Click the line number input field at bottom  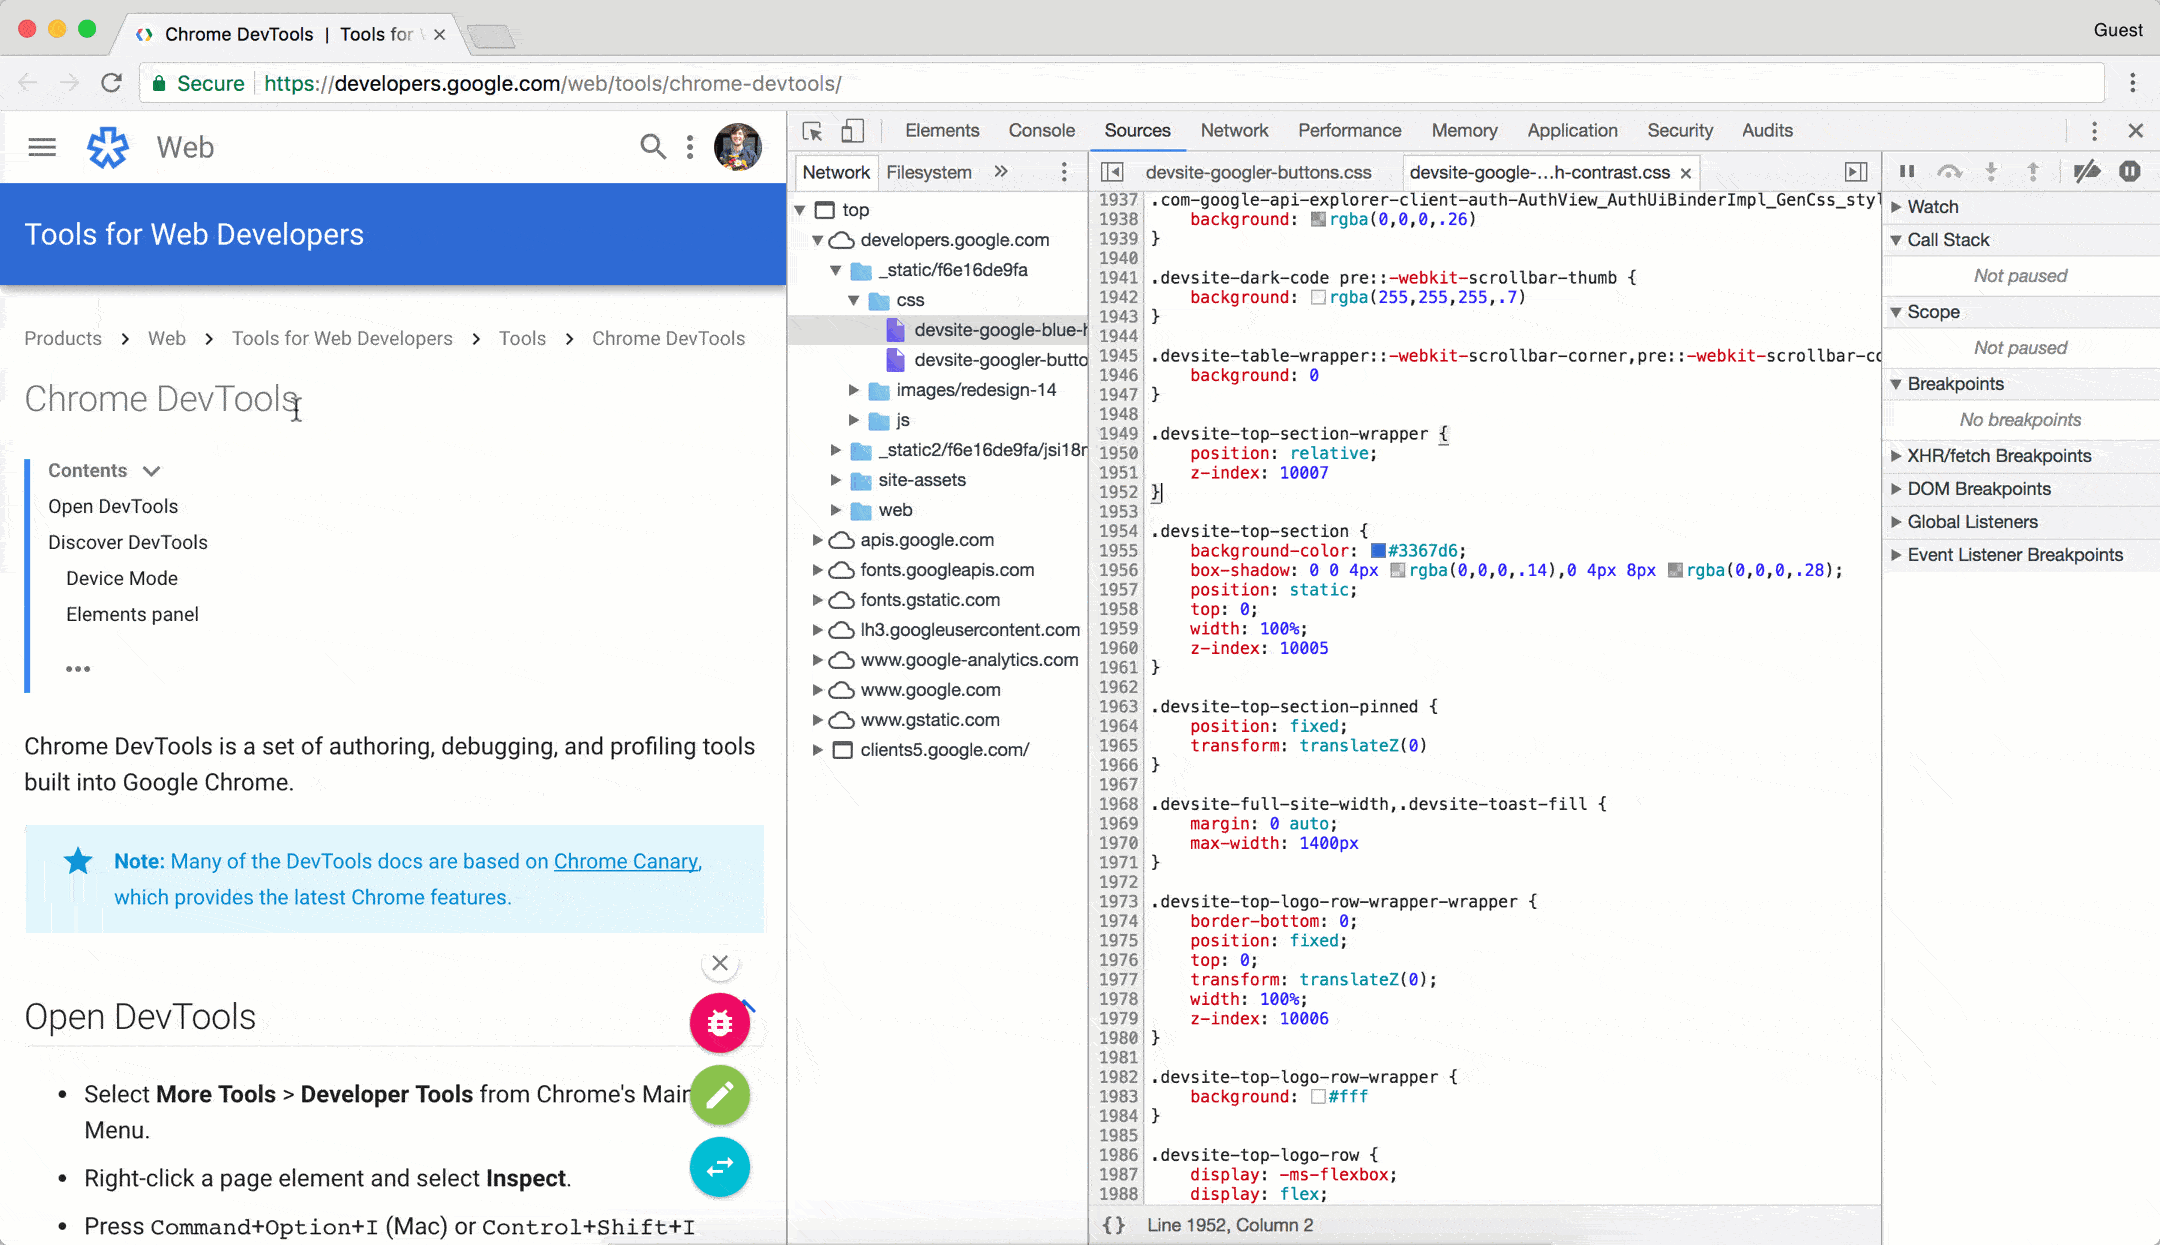[1230, 1224]
